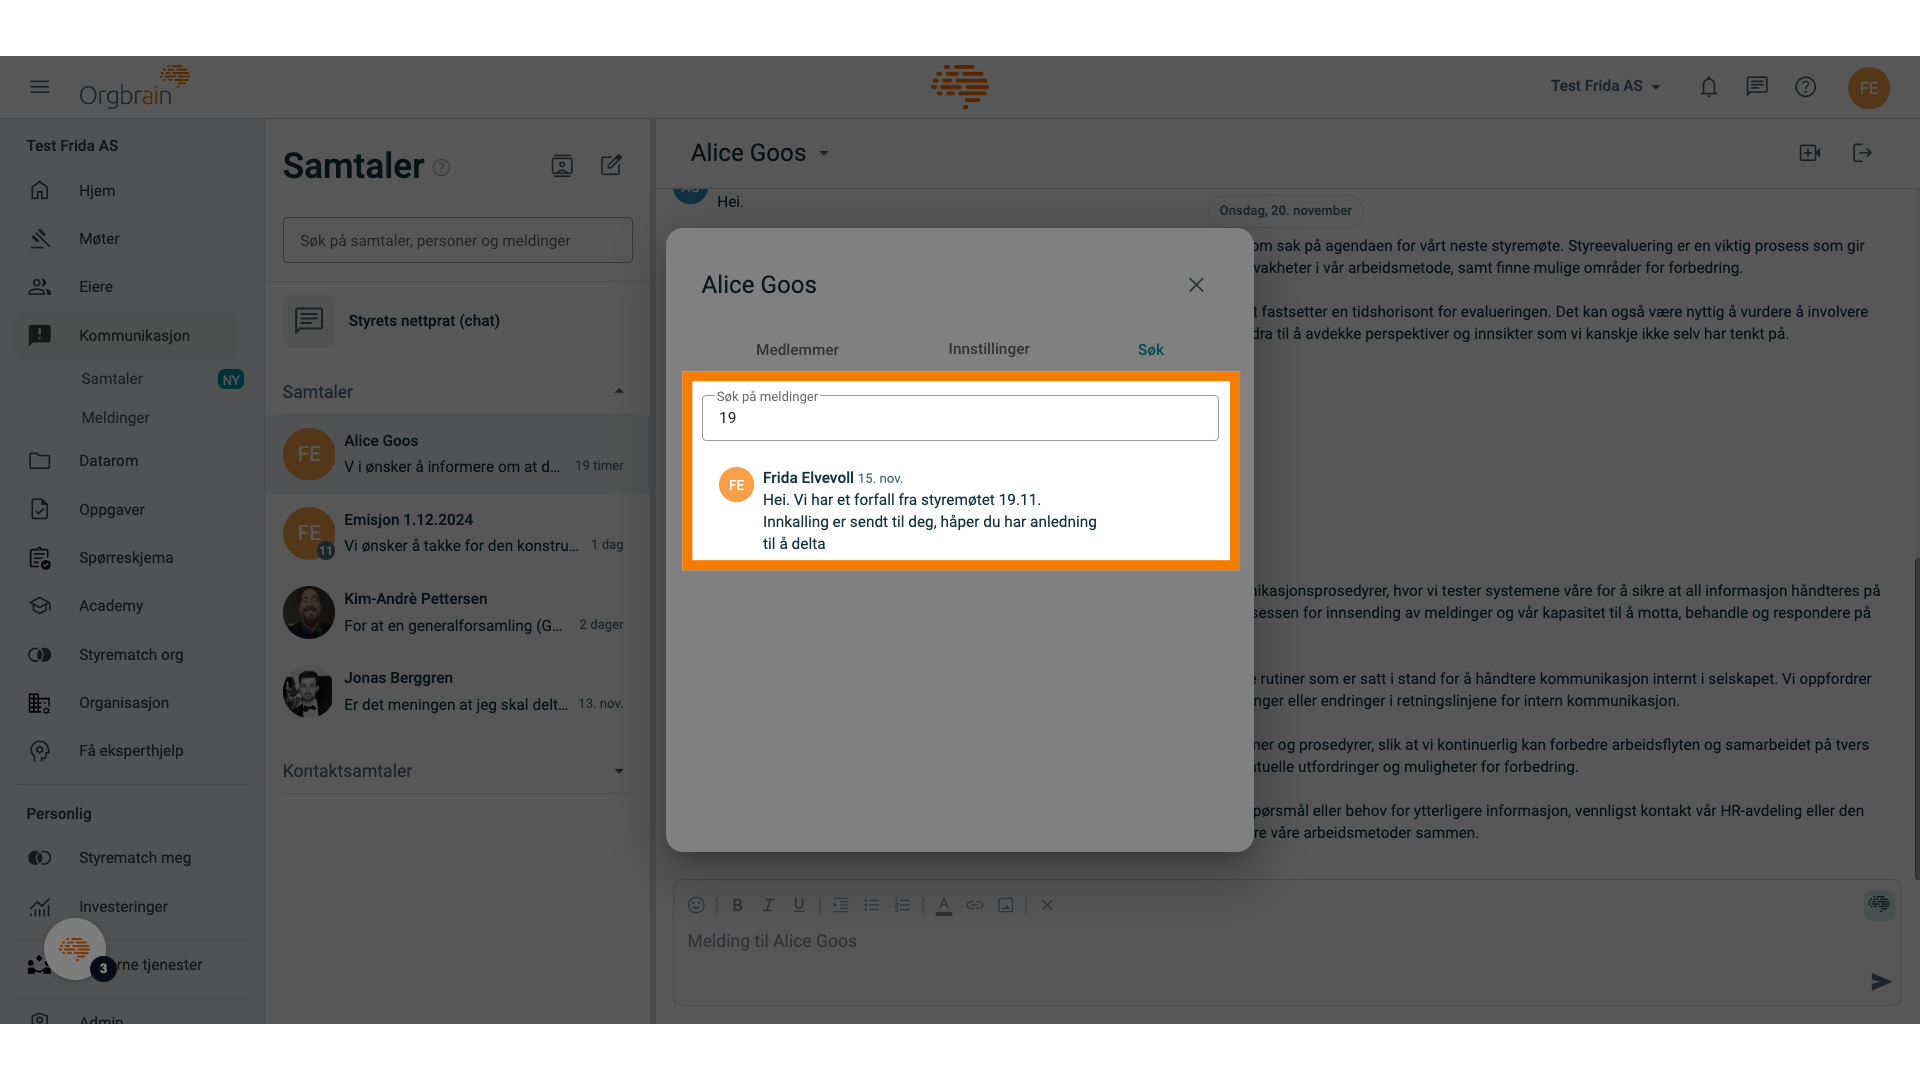The width and height of the screenshot is (1920, 1080).
Task: Switch to Medlemmer tab
Action: [796, 349]
